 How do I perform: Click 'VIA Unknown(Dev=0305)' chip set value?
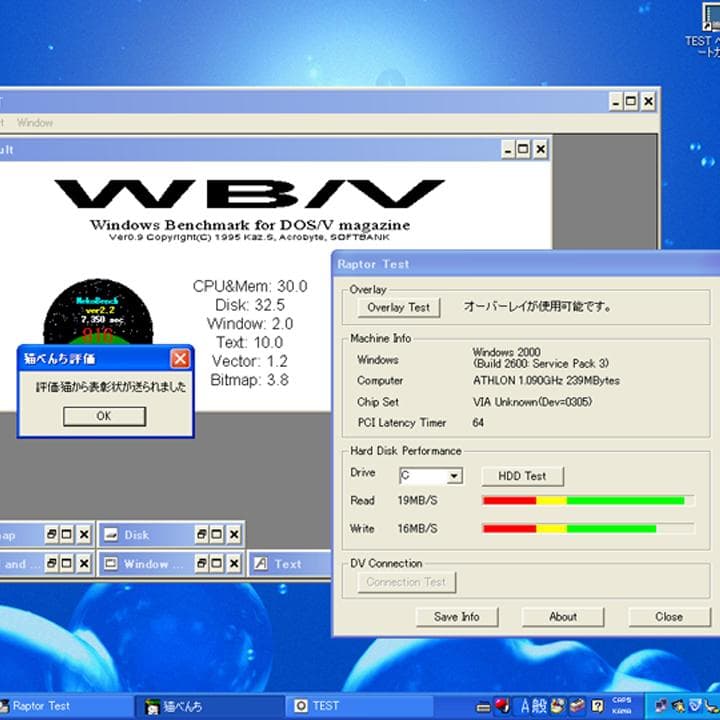pyautogui.click(x=532, y=402)
